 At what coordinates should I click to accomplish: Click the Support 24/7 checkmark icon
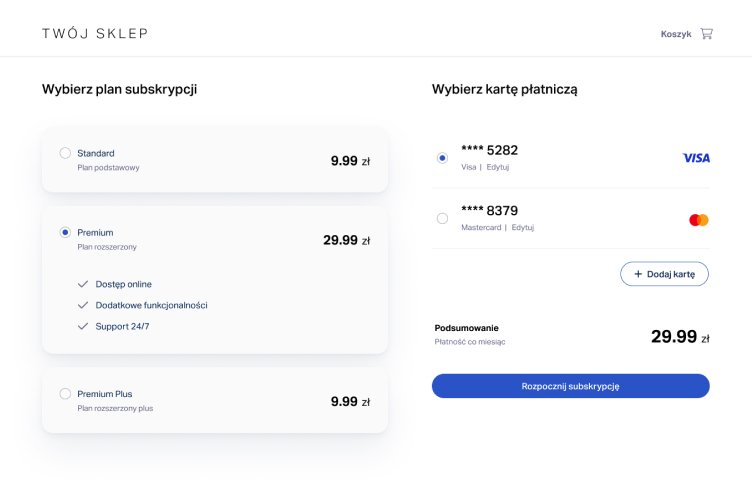(x=83, y=326)
